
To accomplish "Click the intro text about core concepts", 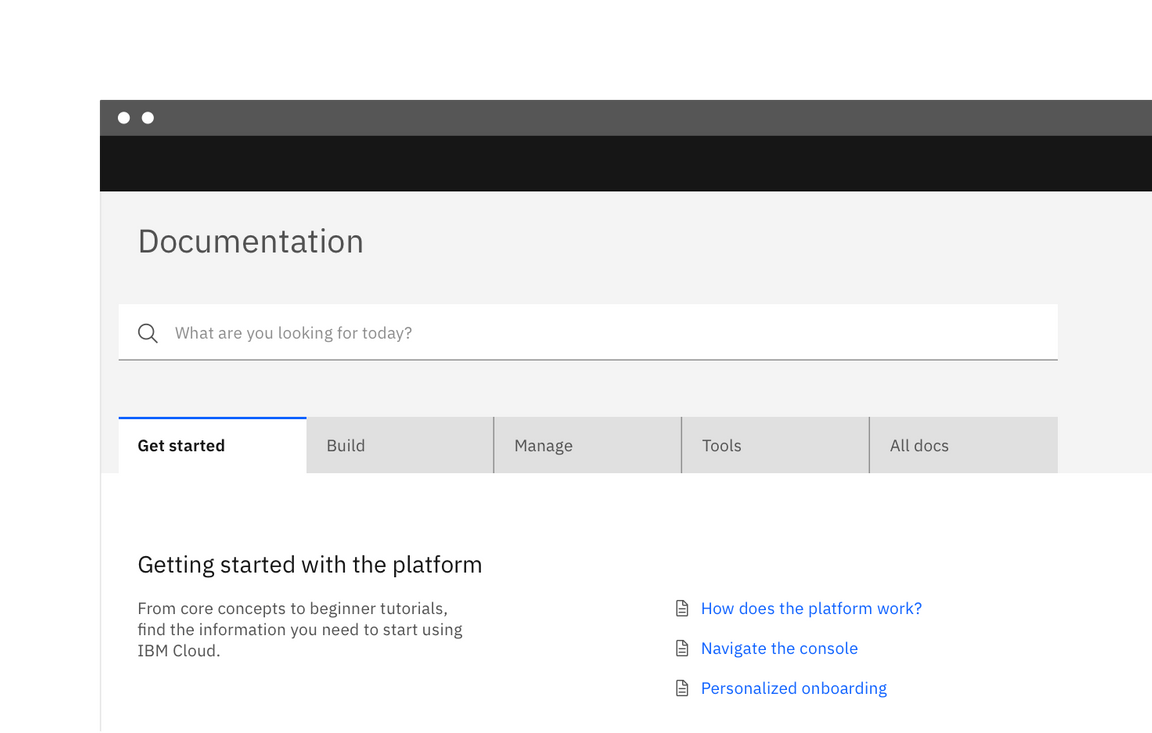I will tap(300, 629).
